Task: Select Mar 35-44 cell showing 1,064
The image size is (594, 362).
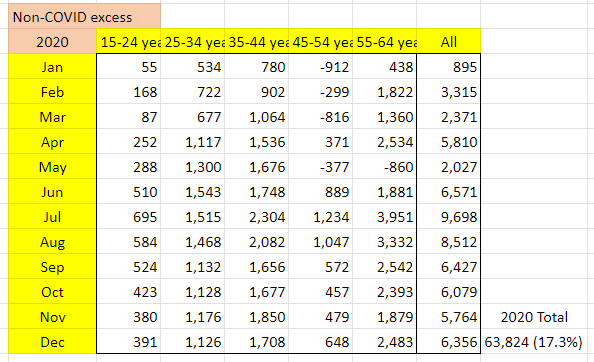Action: click(x=256, y=117)
